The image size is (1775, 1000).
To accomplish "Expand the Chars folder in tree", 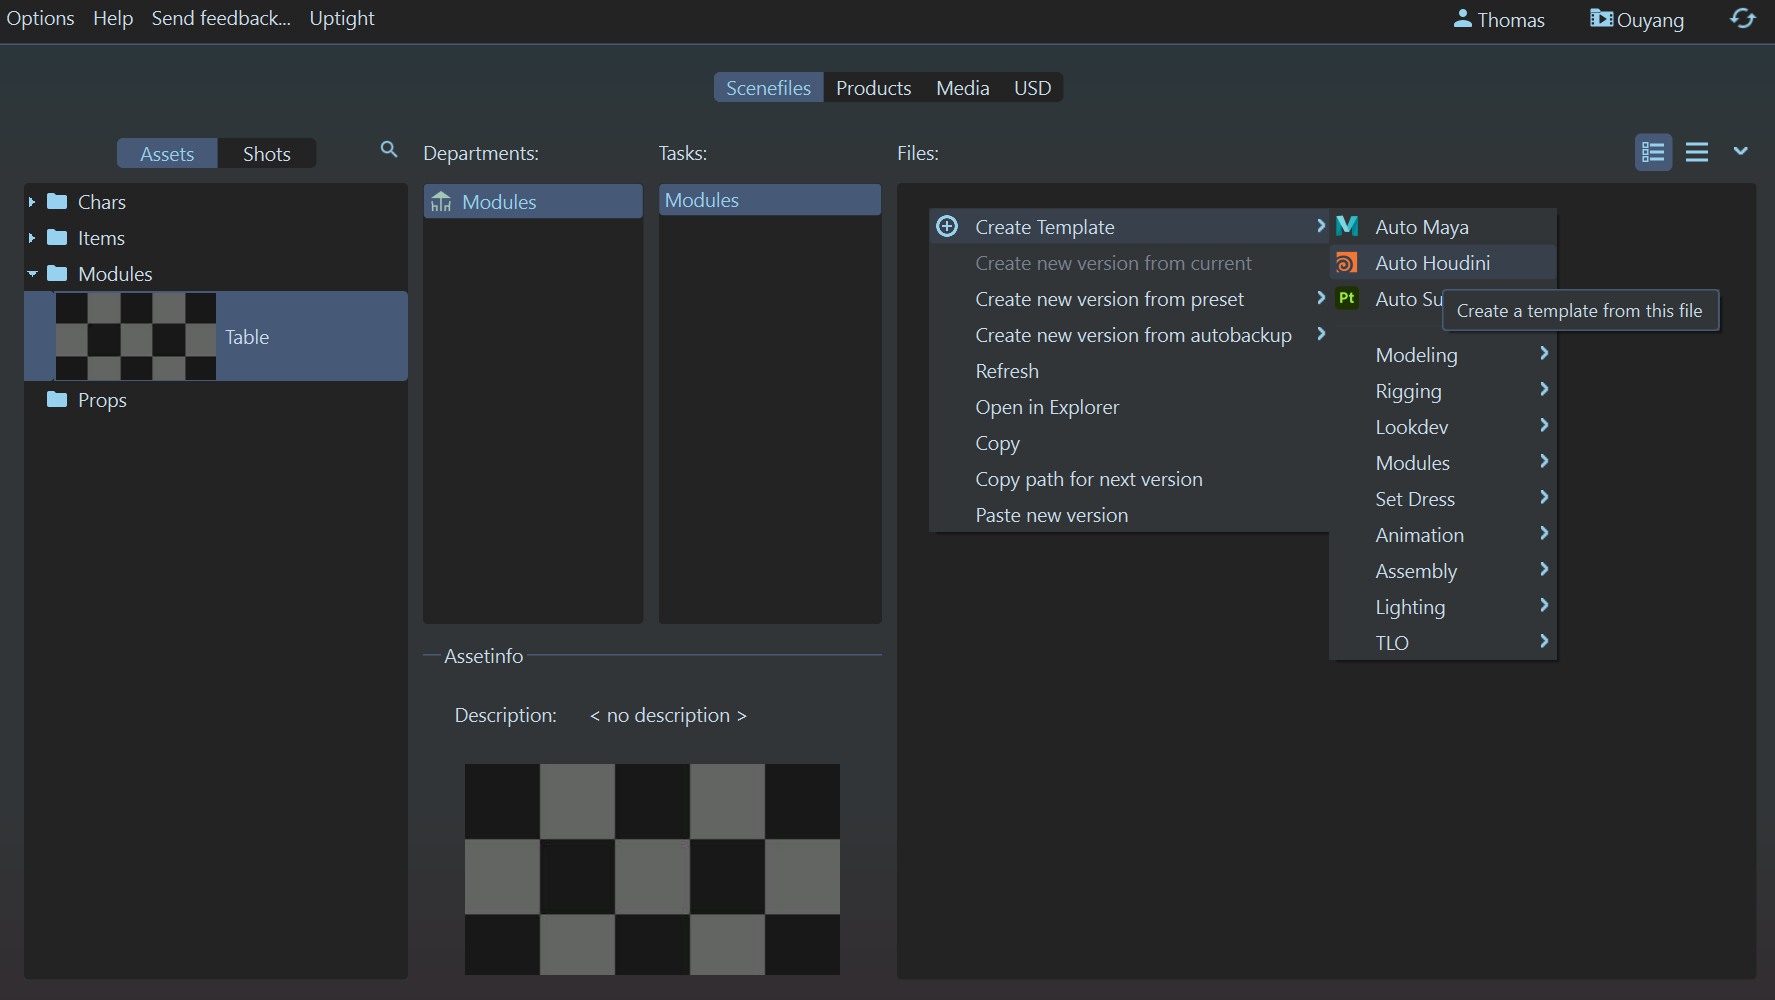I will 32,202.
